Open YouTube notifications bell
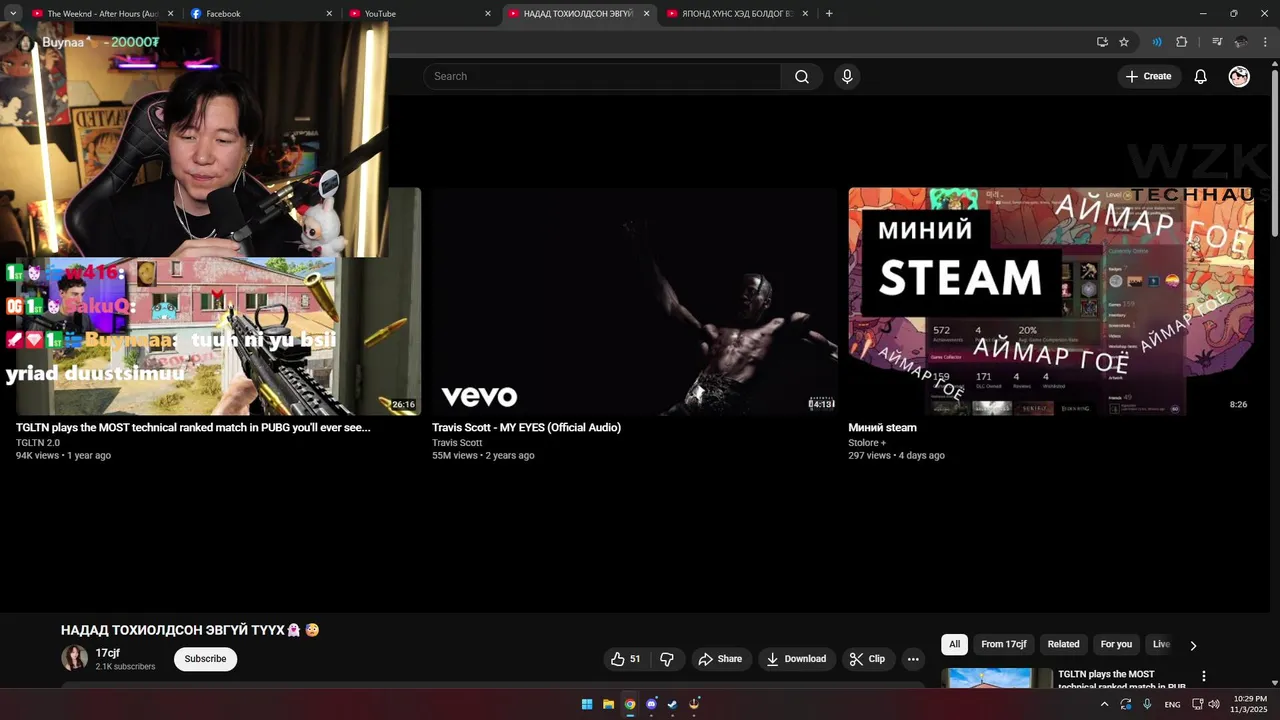Viewport: 1280px width, 720px height. (x=1200, y=77)
